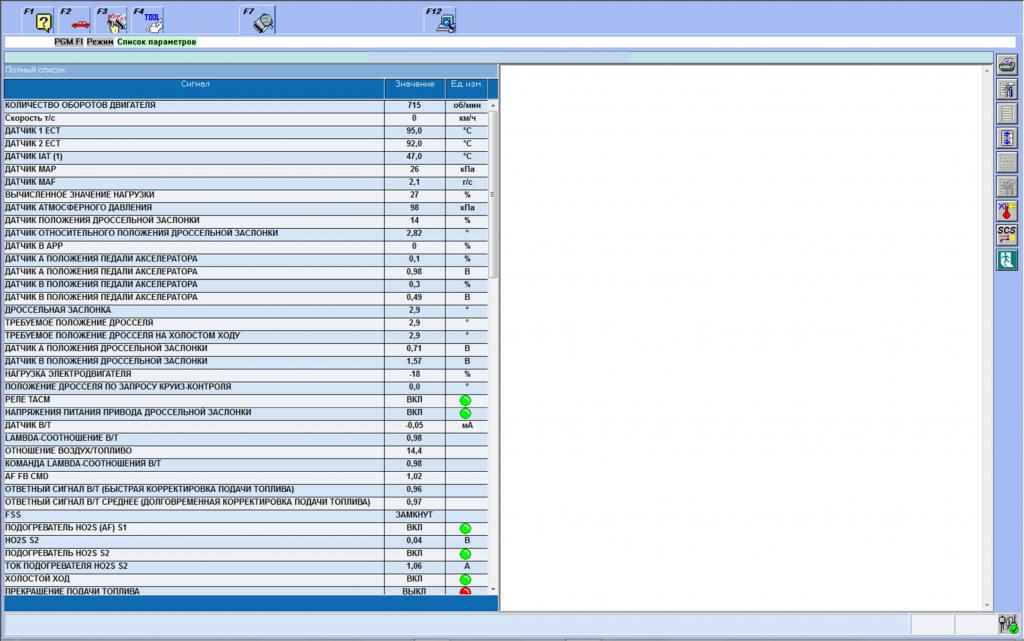The width and height of the screenshot is (1024, 641).
Task: Click green indicator for ХОЛОСТОЙ ХОД
Action: click(465, 579)
